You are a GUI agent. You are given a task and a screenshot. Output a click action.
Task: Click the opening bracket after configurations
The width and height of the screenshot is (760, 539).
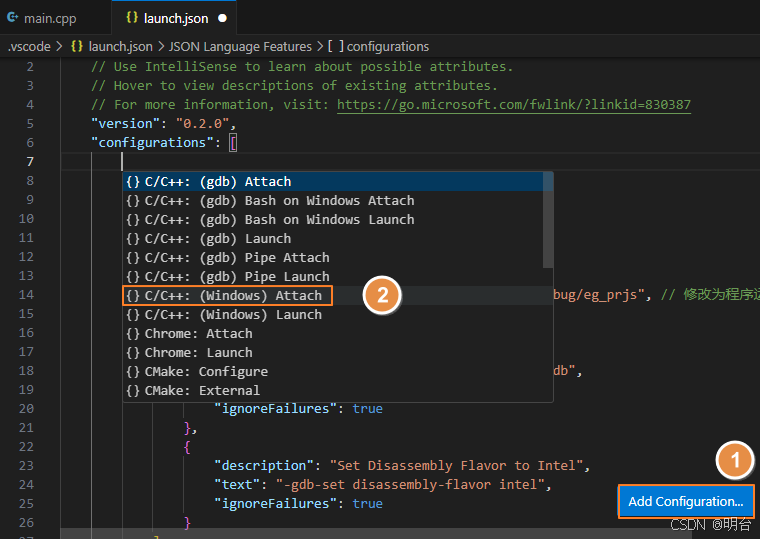[233, 143]
